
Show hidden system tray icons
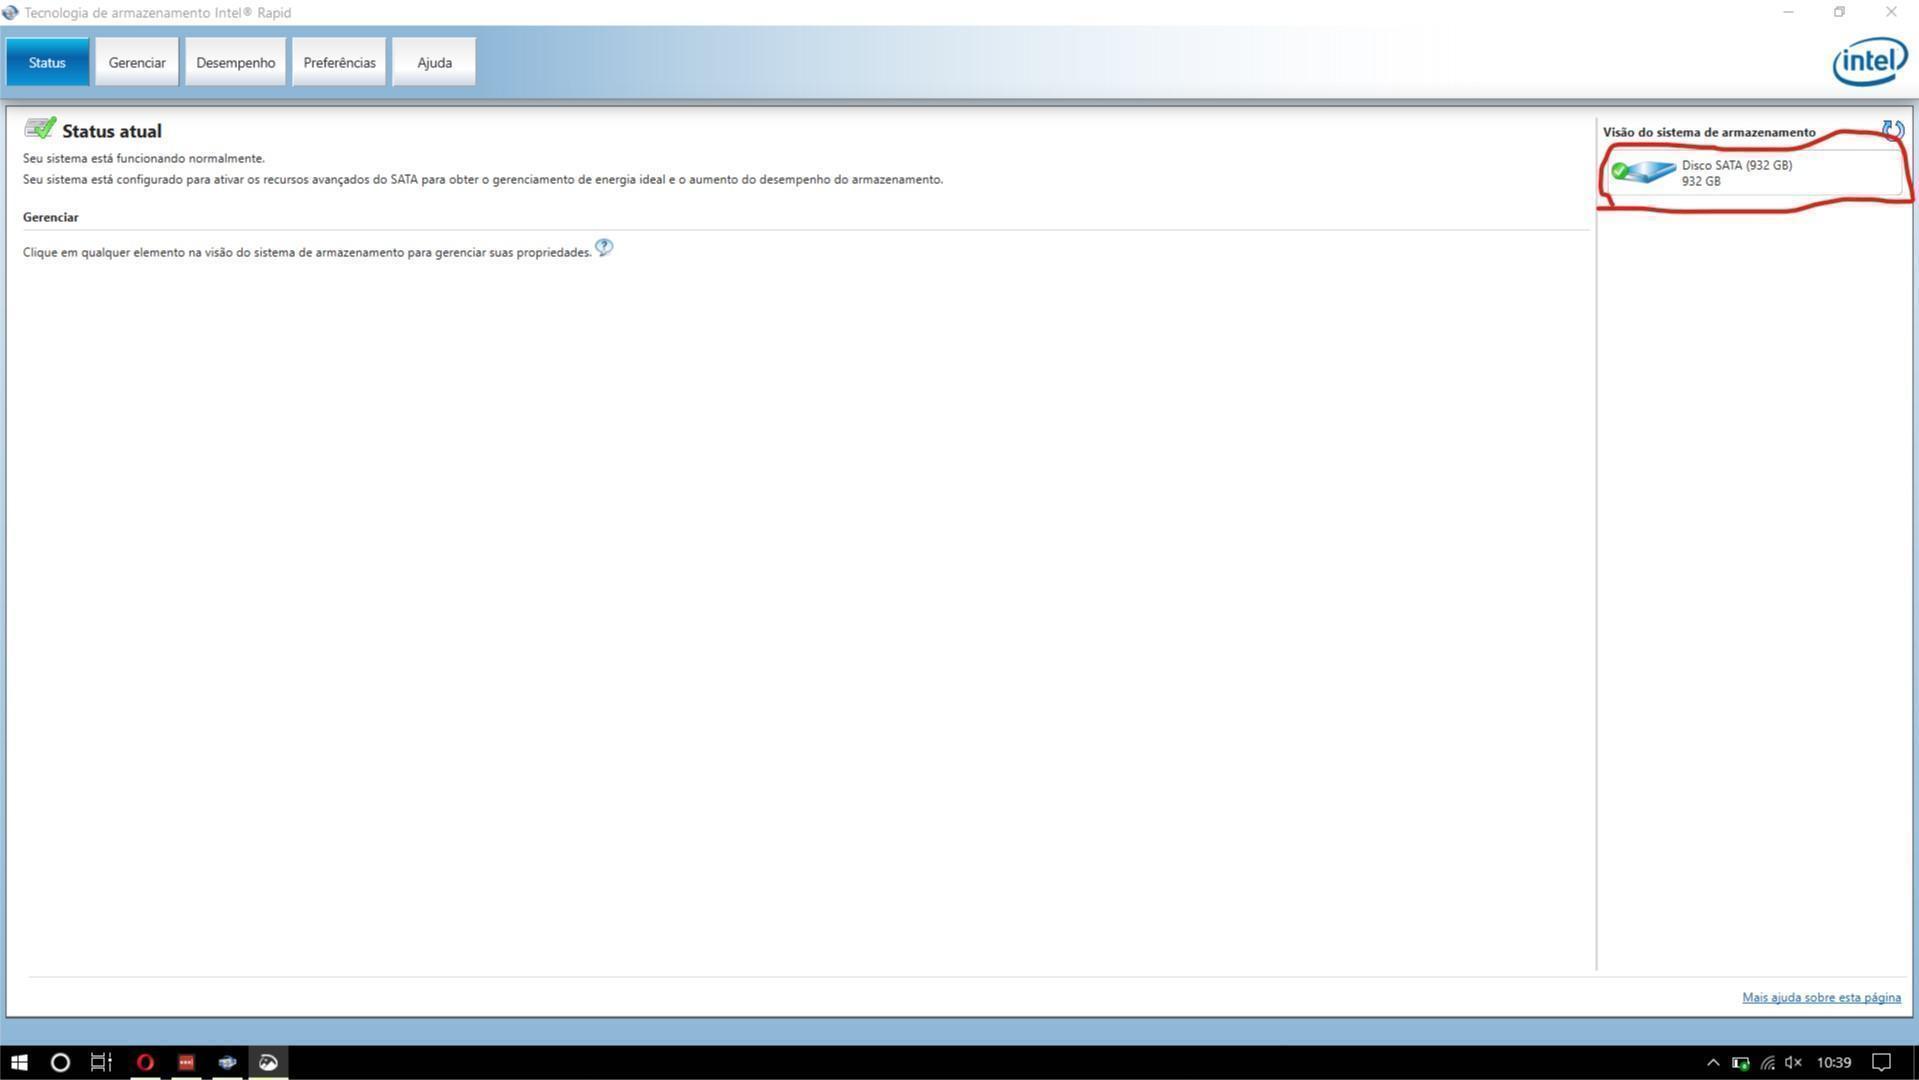[1713, 1062]
